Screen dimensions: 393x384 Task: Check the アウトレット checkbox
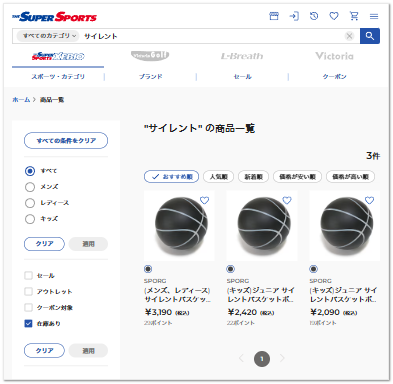coord(29,292)
